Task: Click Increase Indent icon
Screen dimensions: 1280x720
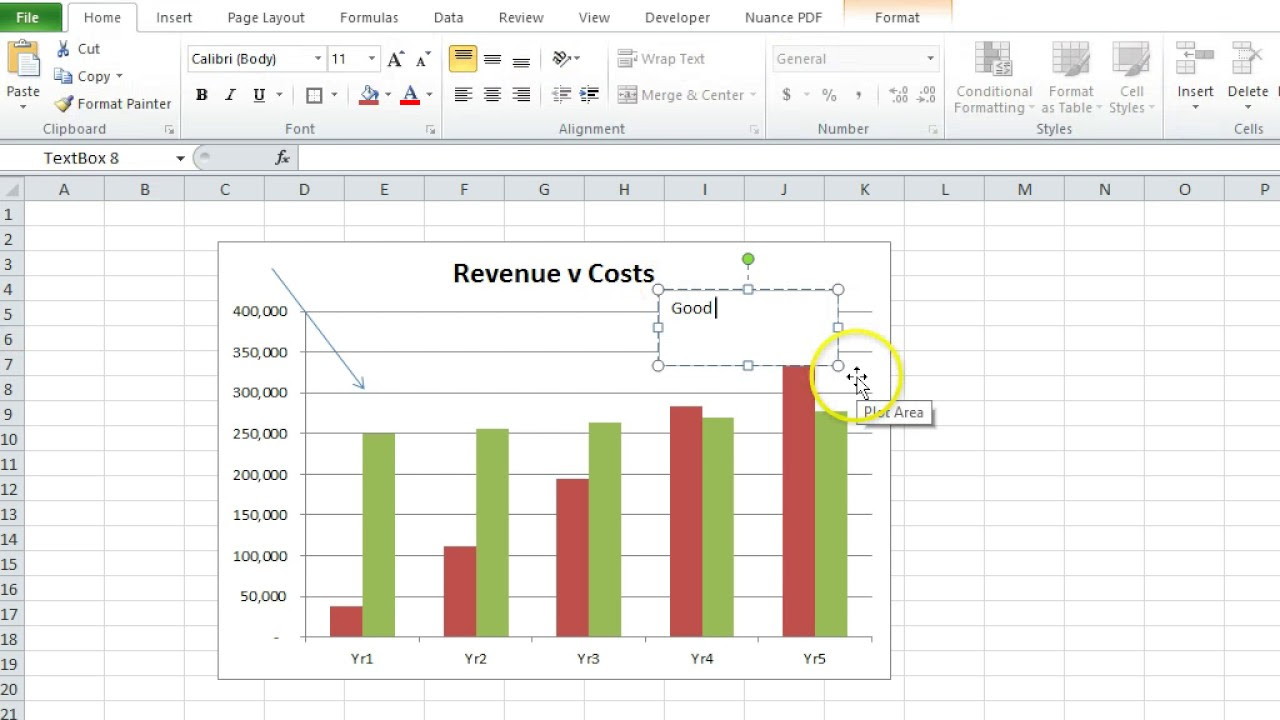Action: [x=590, y=95]
